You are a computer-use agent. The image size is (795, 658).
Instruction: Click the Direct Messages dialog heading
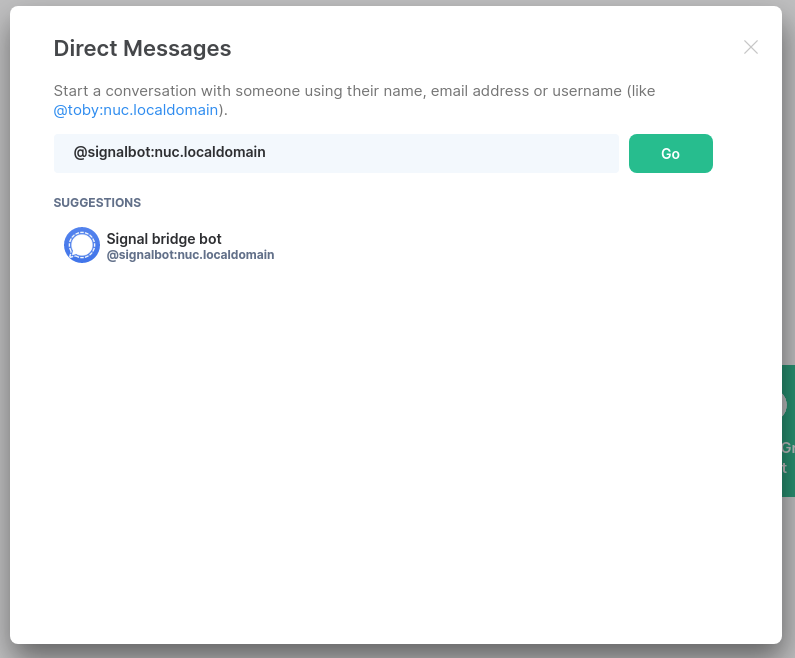[142, 48]
